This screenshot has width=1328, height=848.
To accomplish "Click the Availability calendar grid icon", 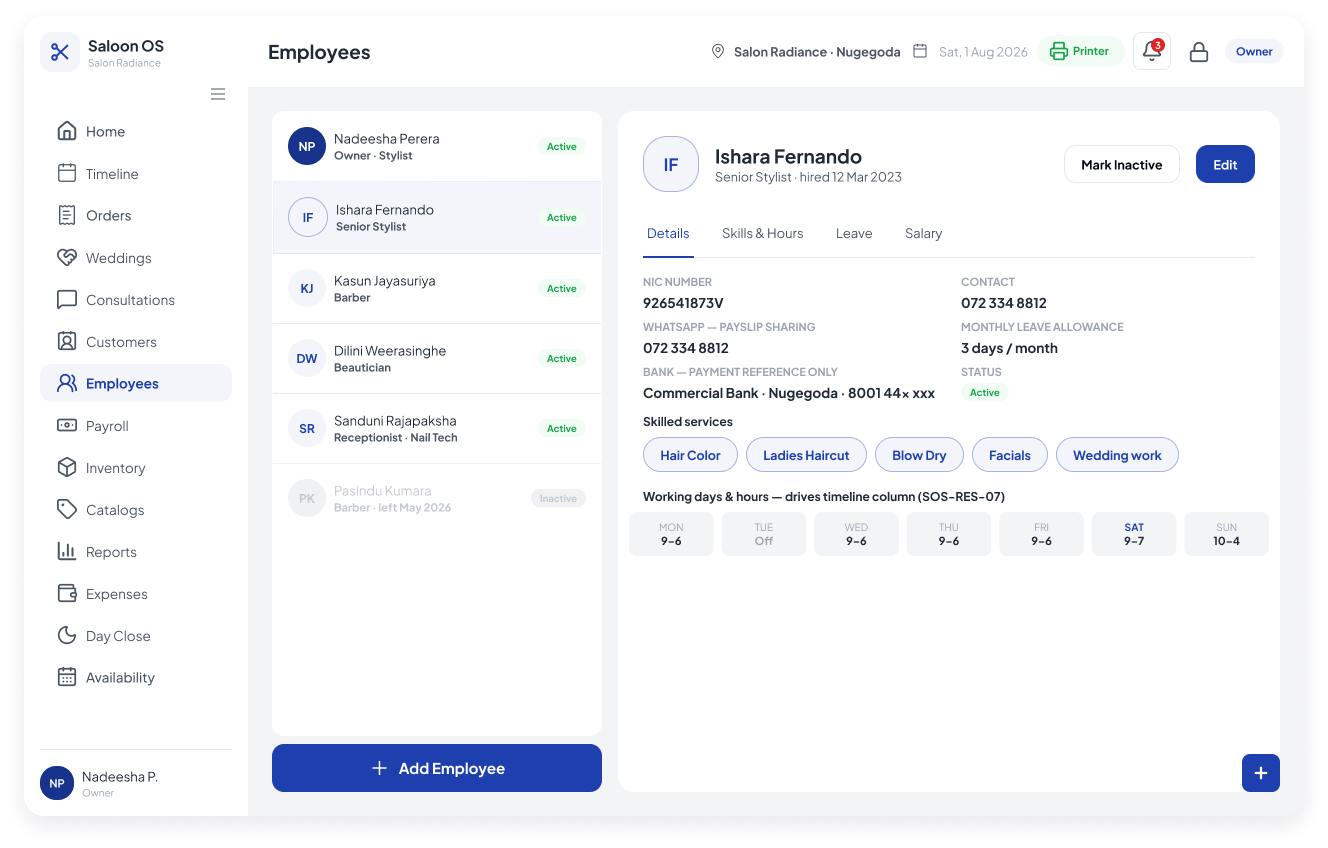I will 67,677.
